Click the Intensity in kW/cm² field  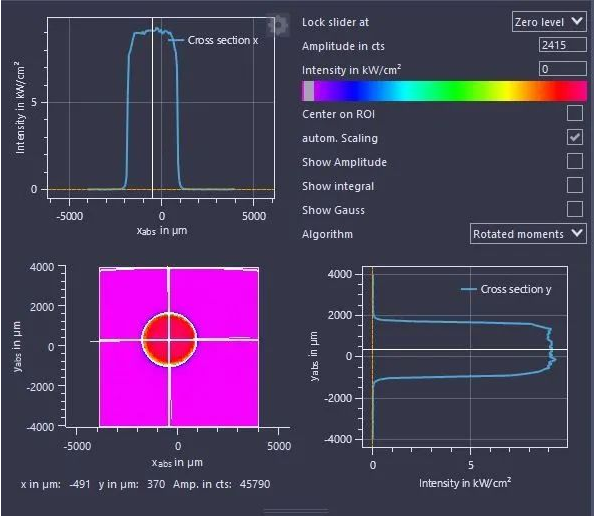[563, 69]
